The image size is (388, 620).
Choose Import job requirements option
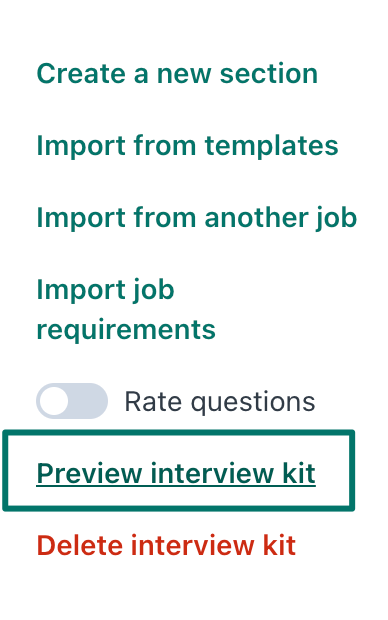126,309
